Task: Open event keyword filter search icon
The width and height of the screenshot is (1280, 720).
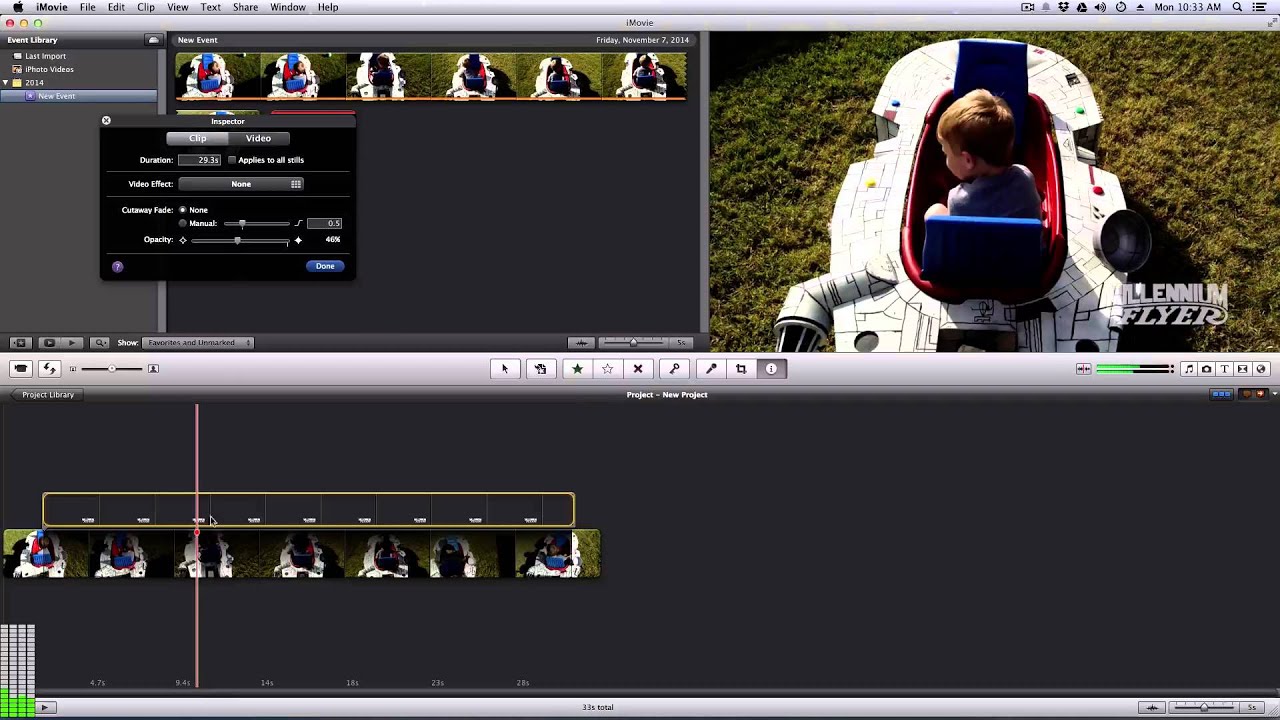Action: 99,343
